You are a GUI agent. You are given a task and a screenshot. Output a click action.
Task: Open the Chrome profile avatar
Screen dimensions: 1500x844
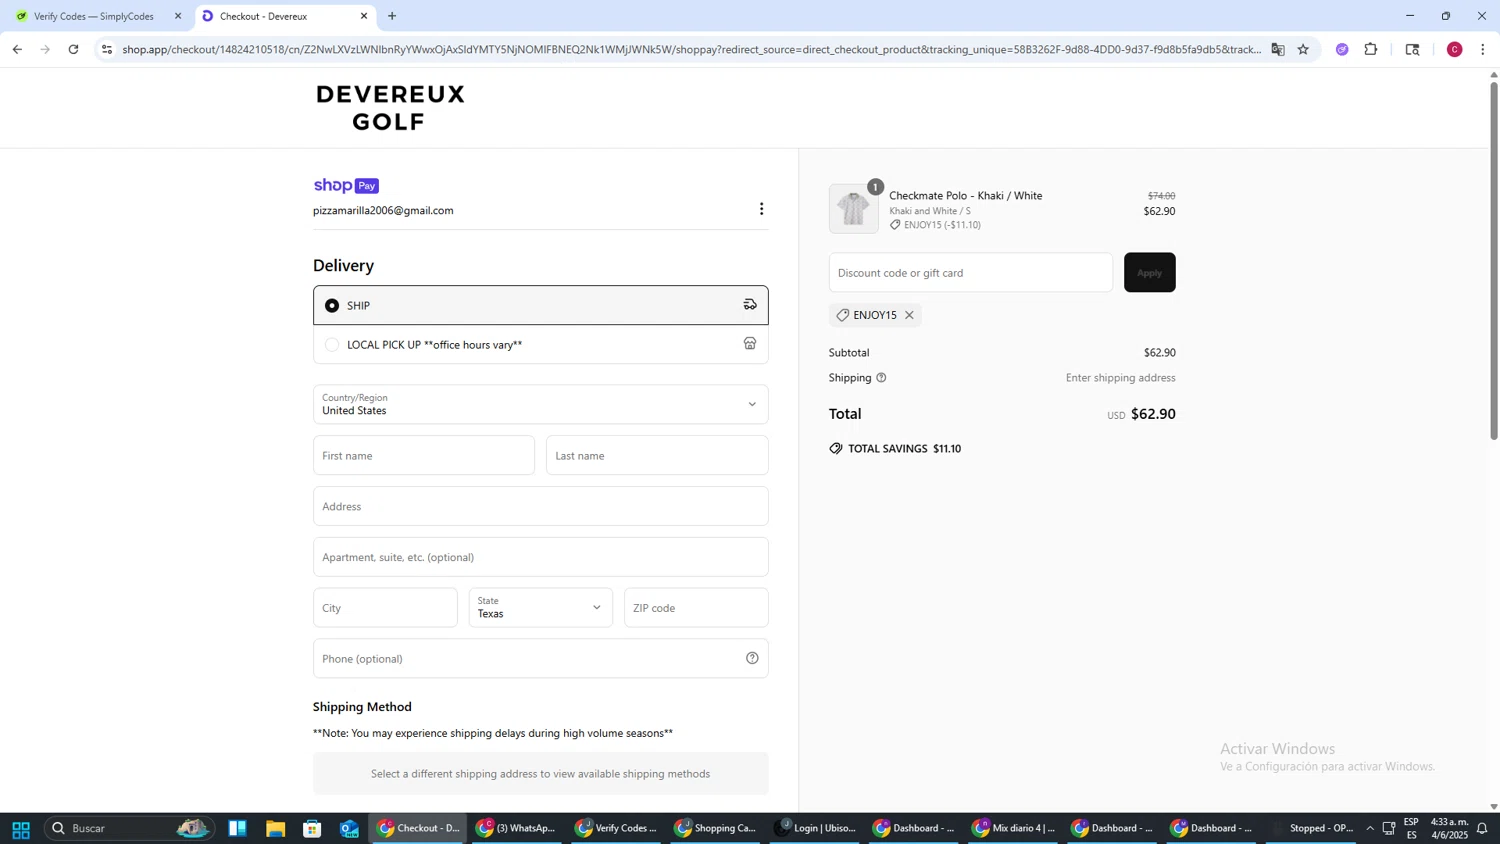pyautogui.click(x=1455, y=49)
